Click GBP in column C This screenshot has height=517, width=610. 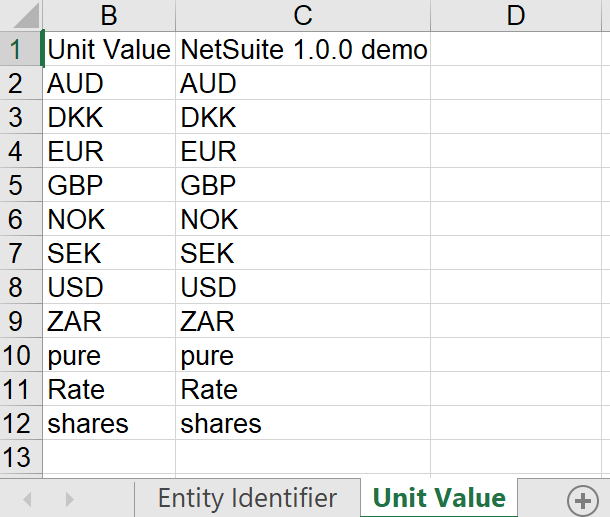pos(303,185)
